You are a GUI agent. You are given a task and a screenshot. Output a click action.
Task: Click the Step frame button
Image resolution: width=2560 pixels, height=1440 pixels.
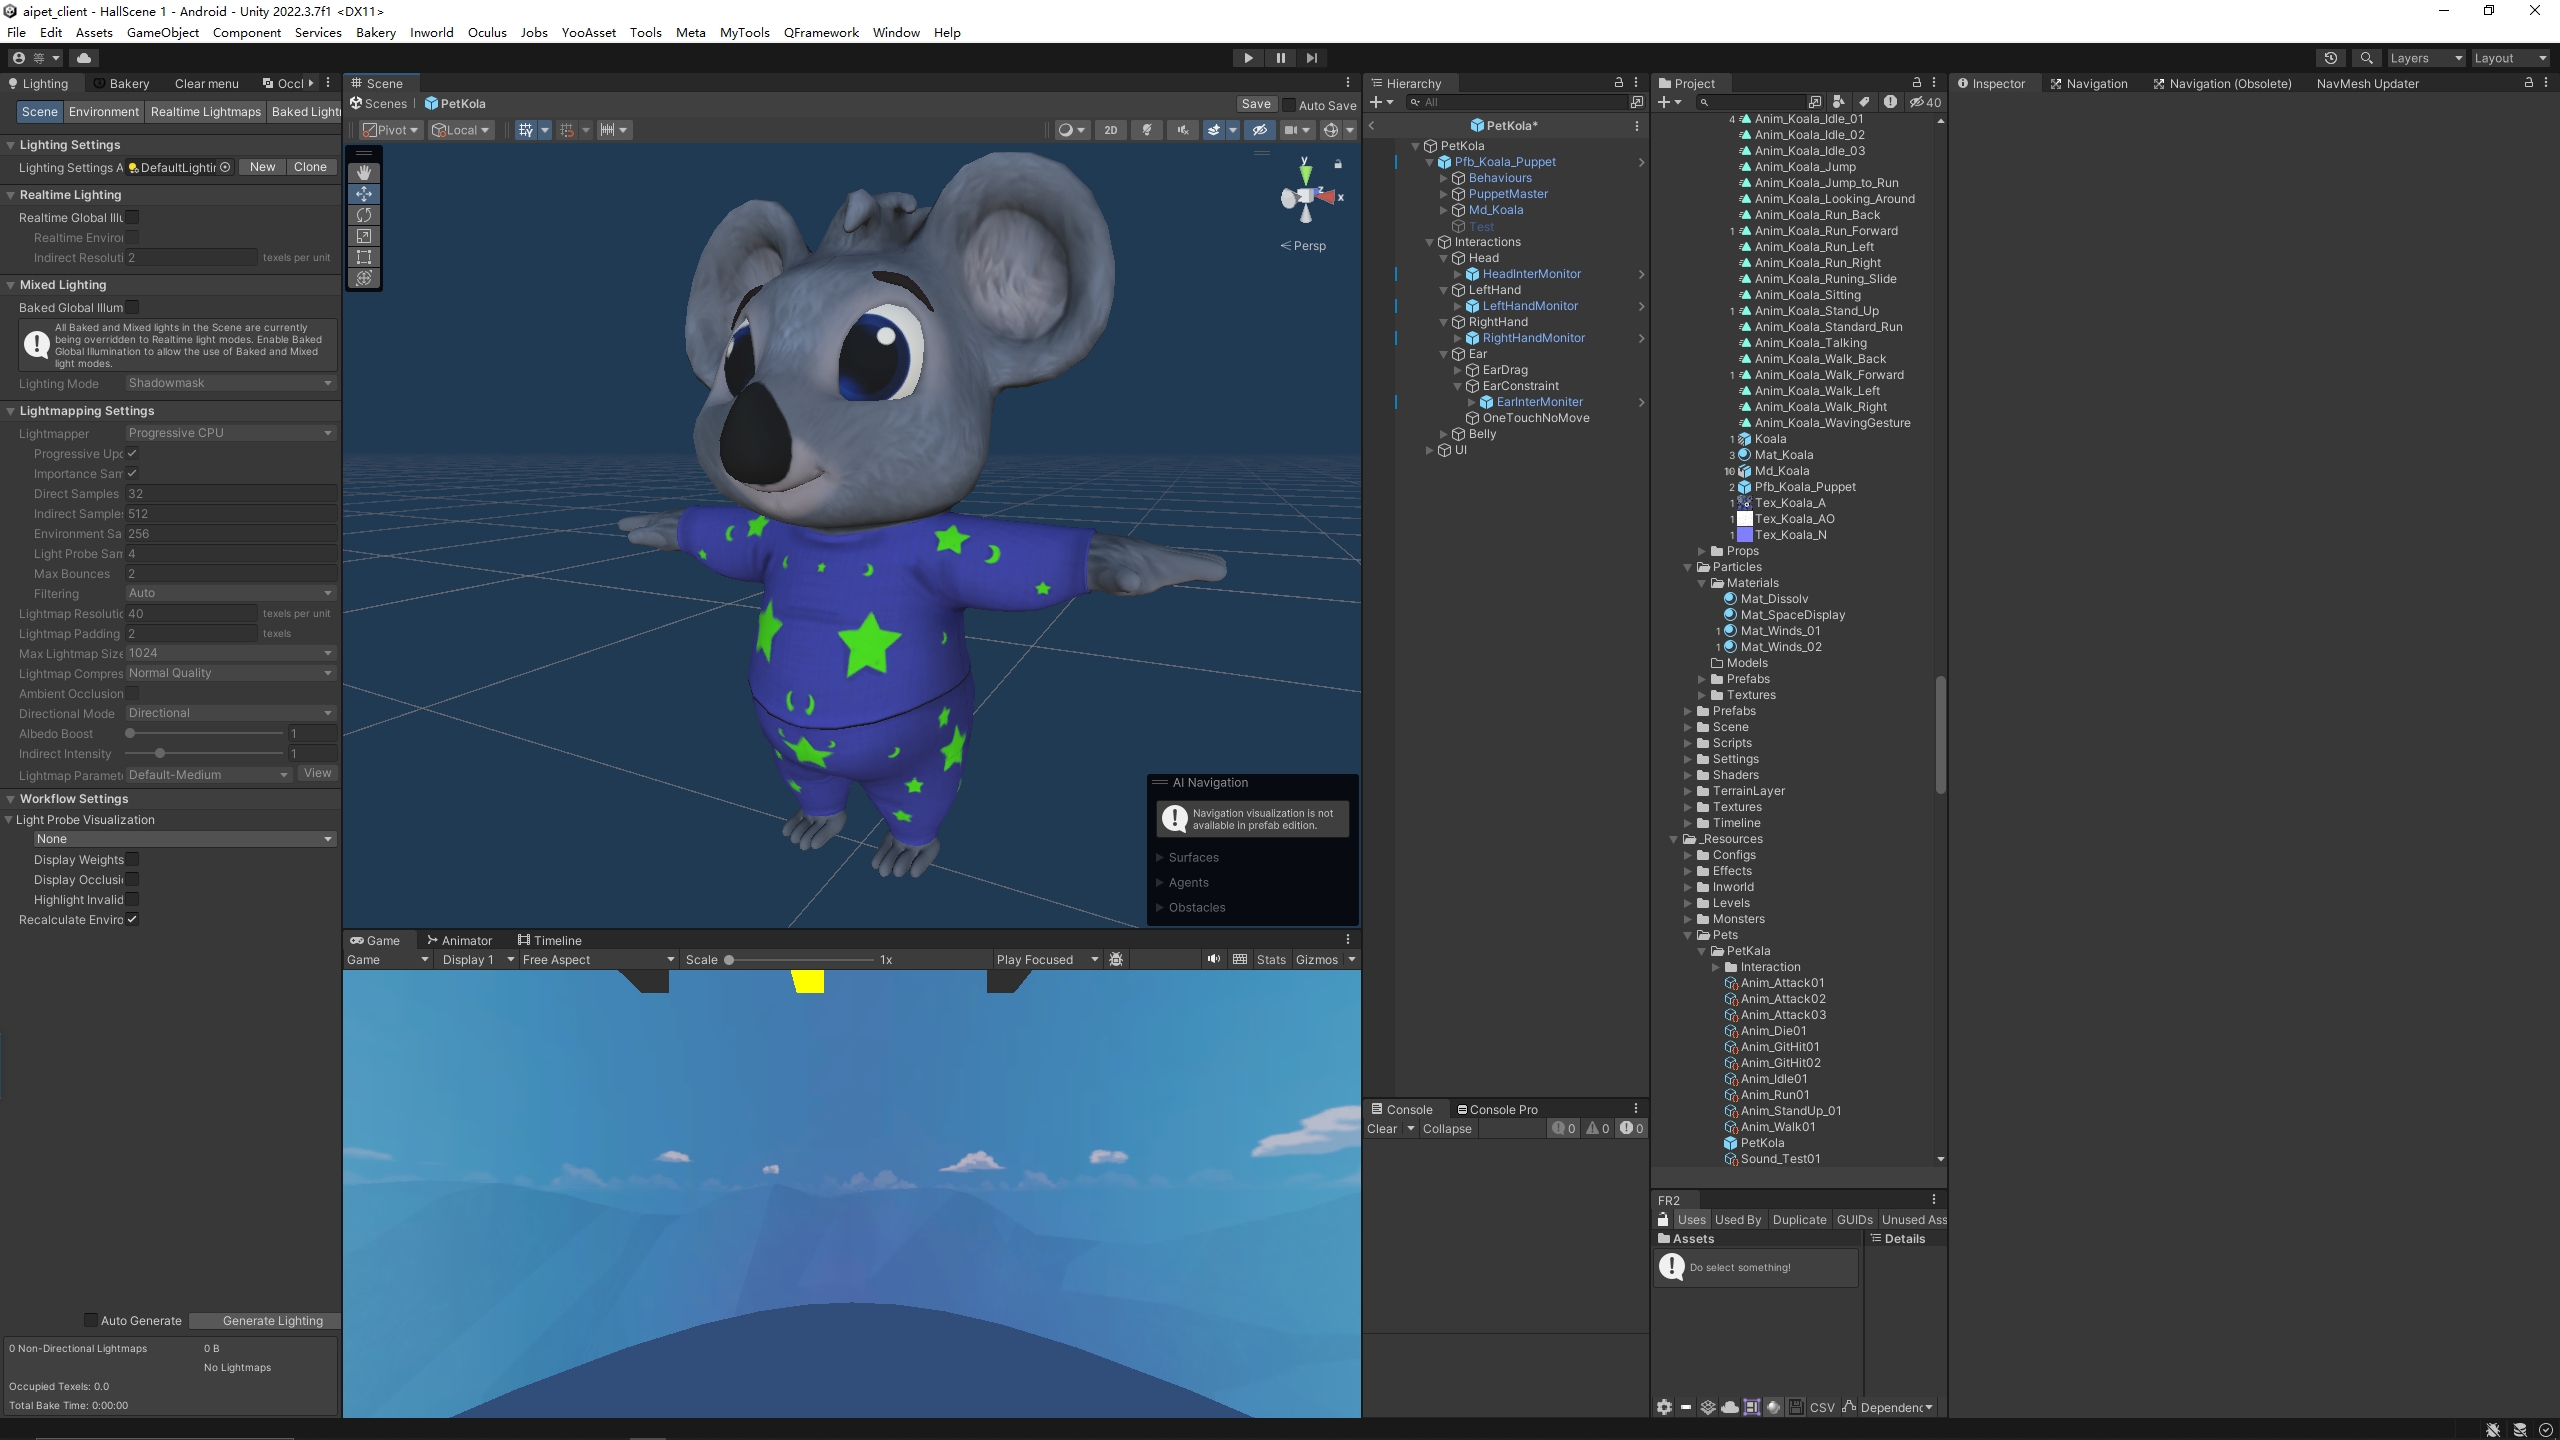[x=1311, y=58]
